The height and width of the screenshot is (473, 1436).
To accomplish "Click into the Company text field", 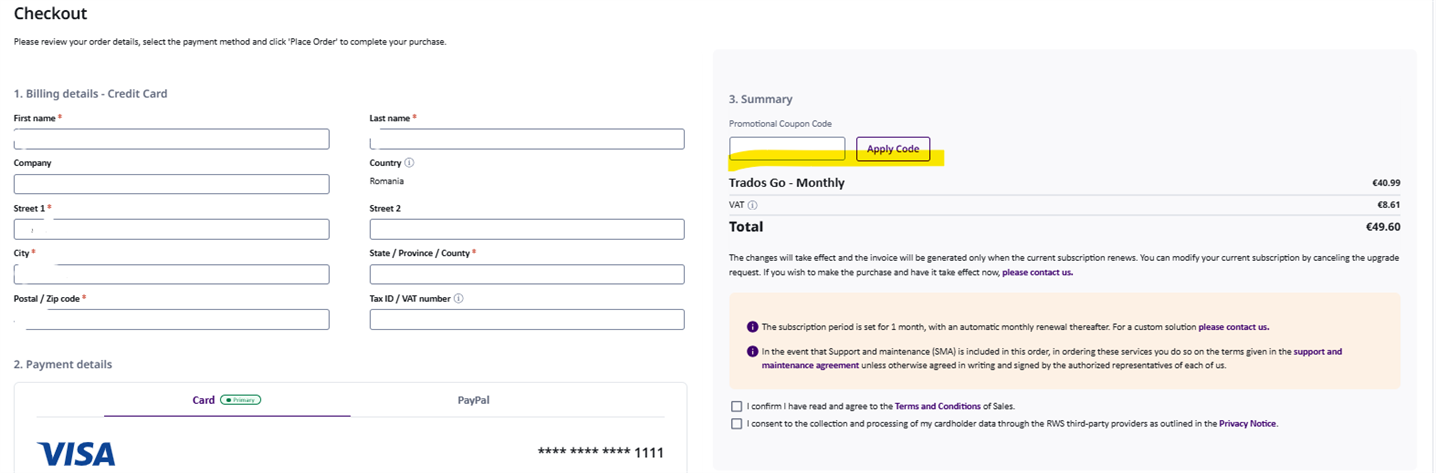I will click(171, 184).
